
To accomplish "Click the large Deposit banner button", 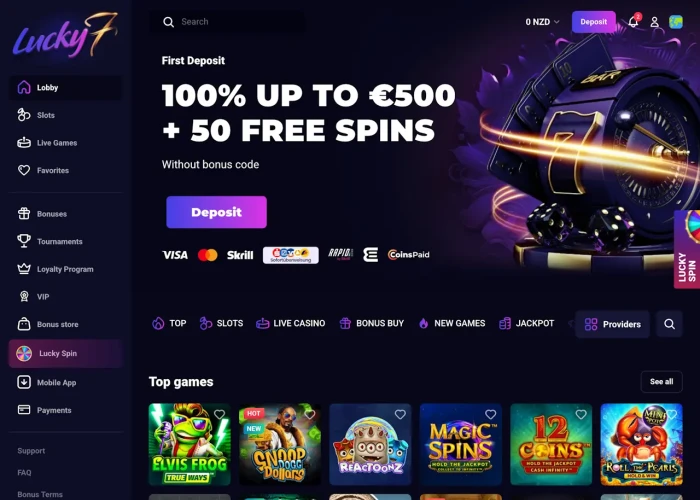I will tap(217, 212).
